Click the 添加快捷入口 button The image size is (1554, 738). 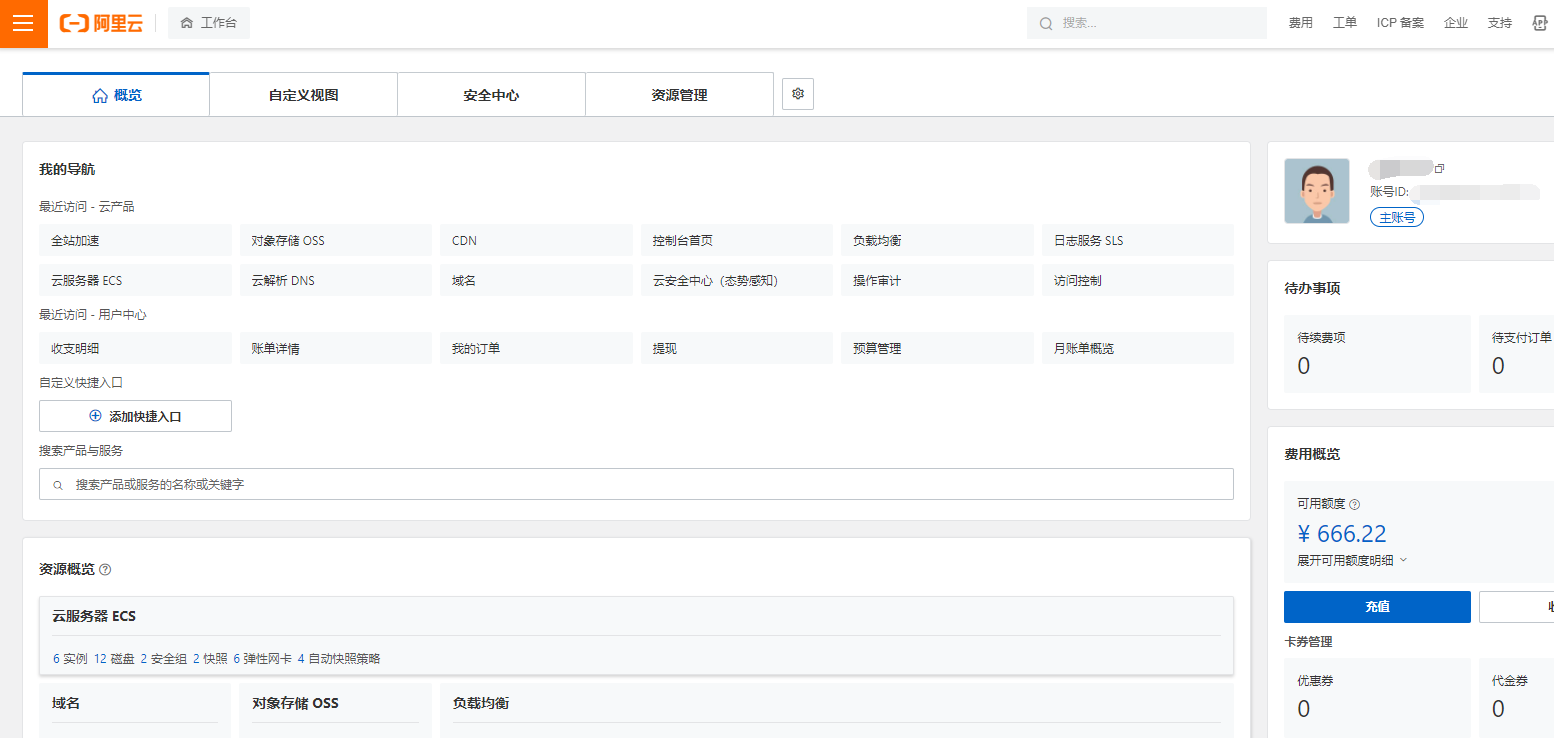coord(135,416)
